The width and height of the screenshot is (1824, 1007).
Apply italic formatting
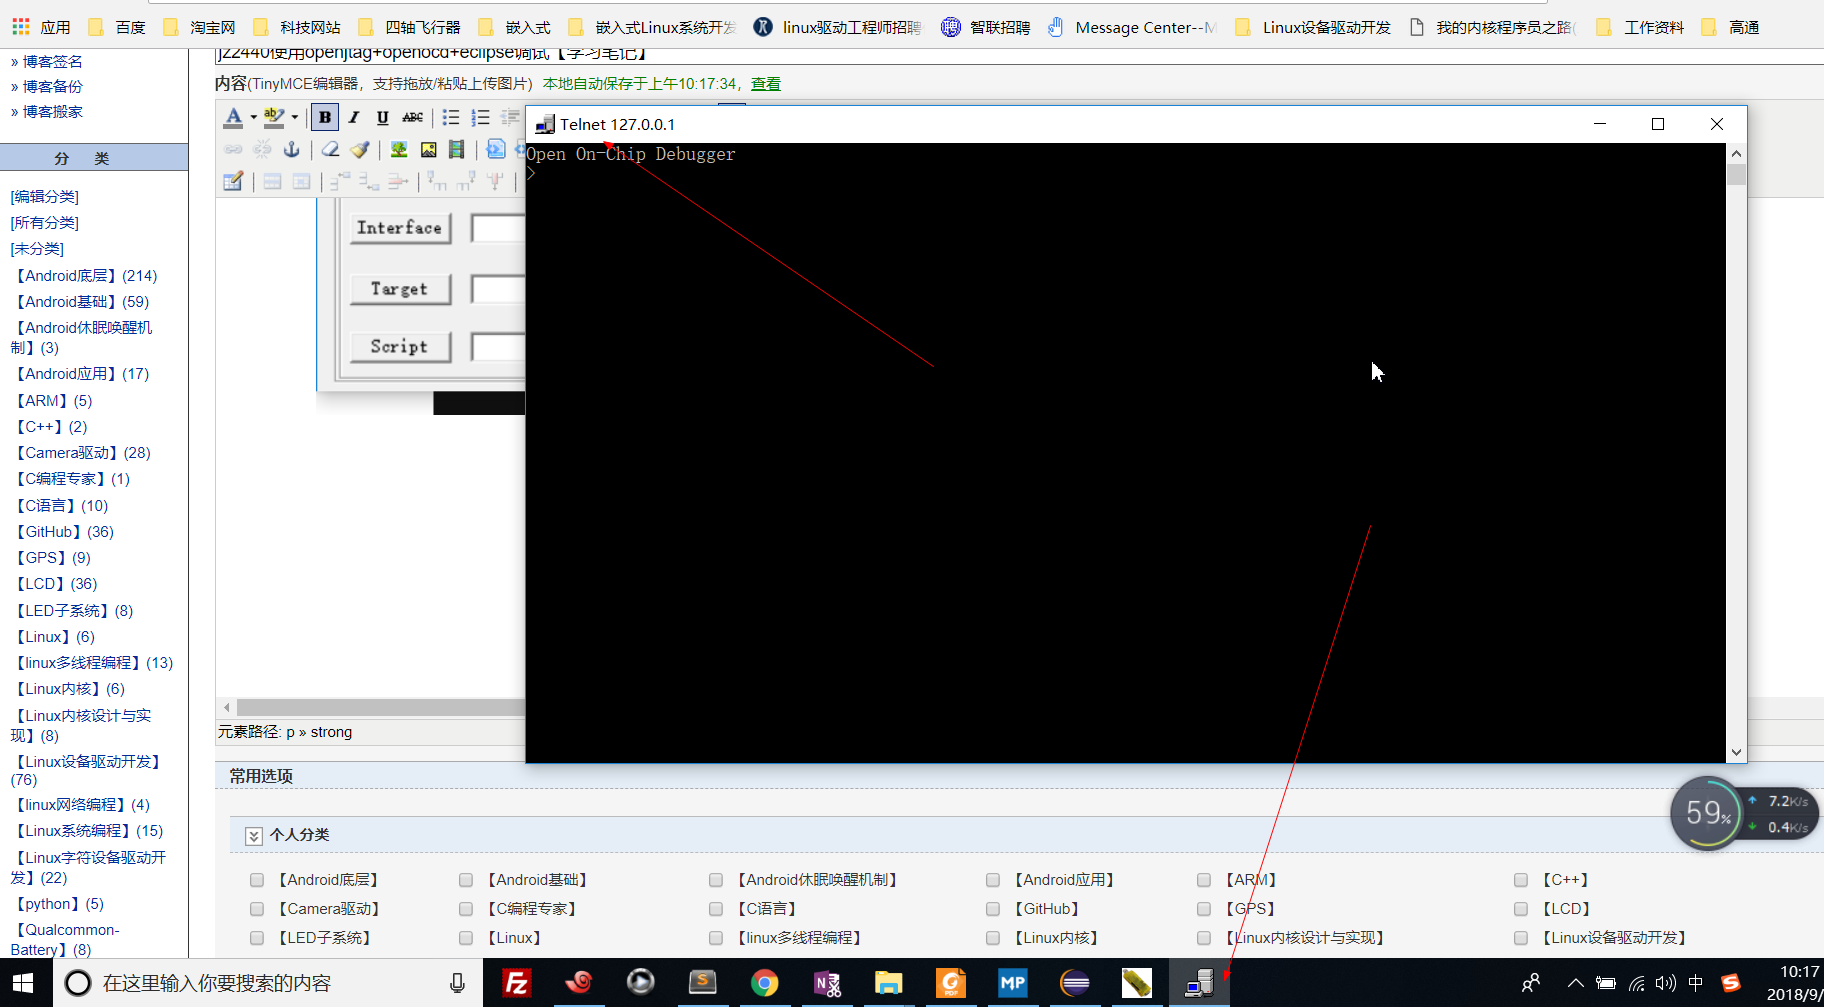point(353,117)
